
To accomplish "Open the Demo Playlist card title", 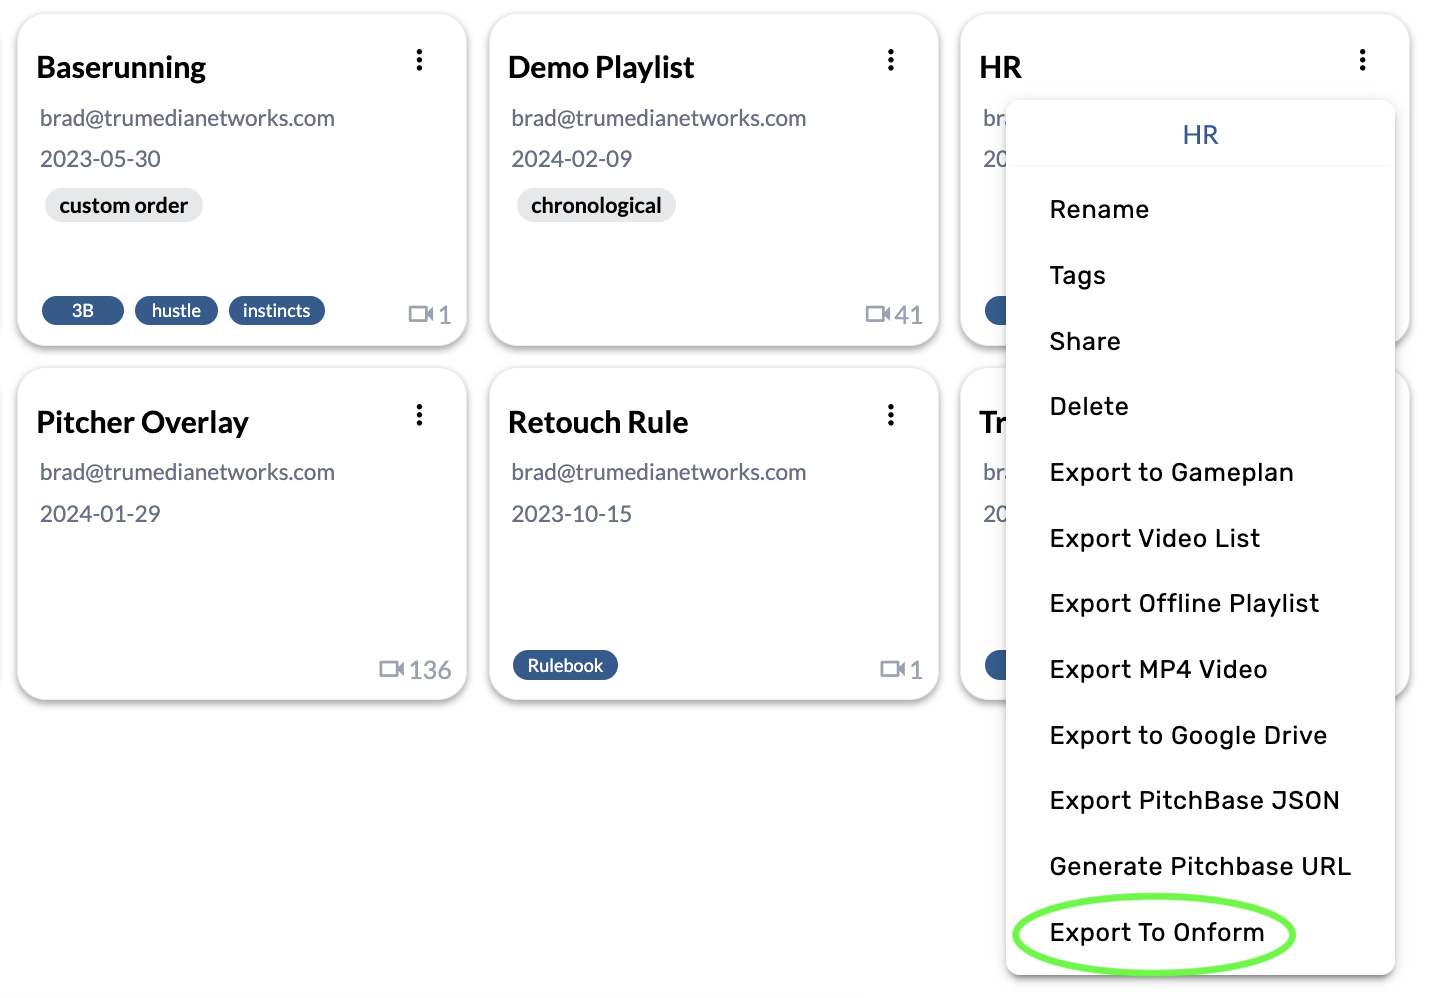I will point(600,68).
